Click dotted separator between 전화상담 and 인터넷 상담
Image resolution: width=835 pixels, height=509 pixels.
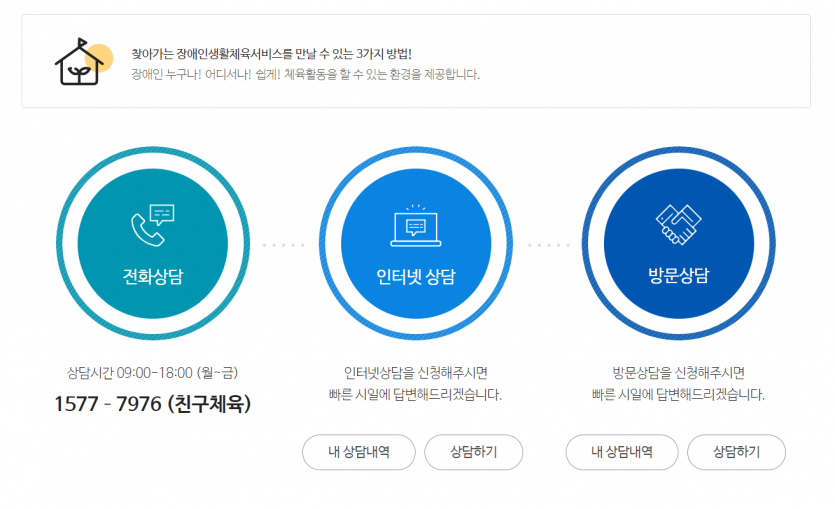click(284, 245)
